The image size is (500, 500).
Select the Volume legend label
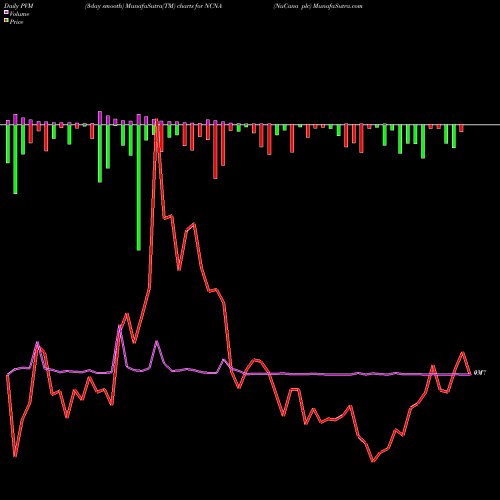19,14
